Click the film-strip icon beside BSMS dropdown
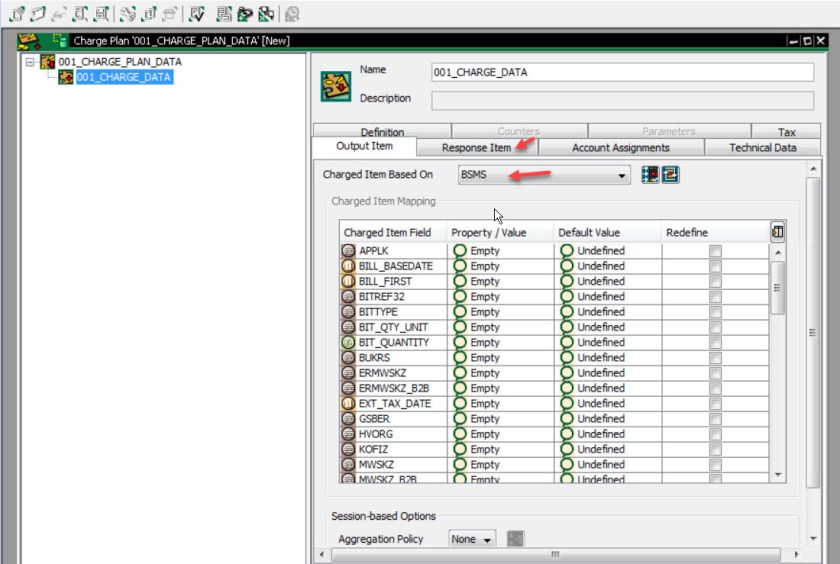This screenshot has height=564, width=840. click(650, 174)
